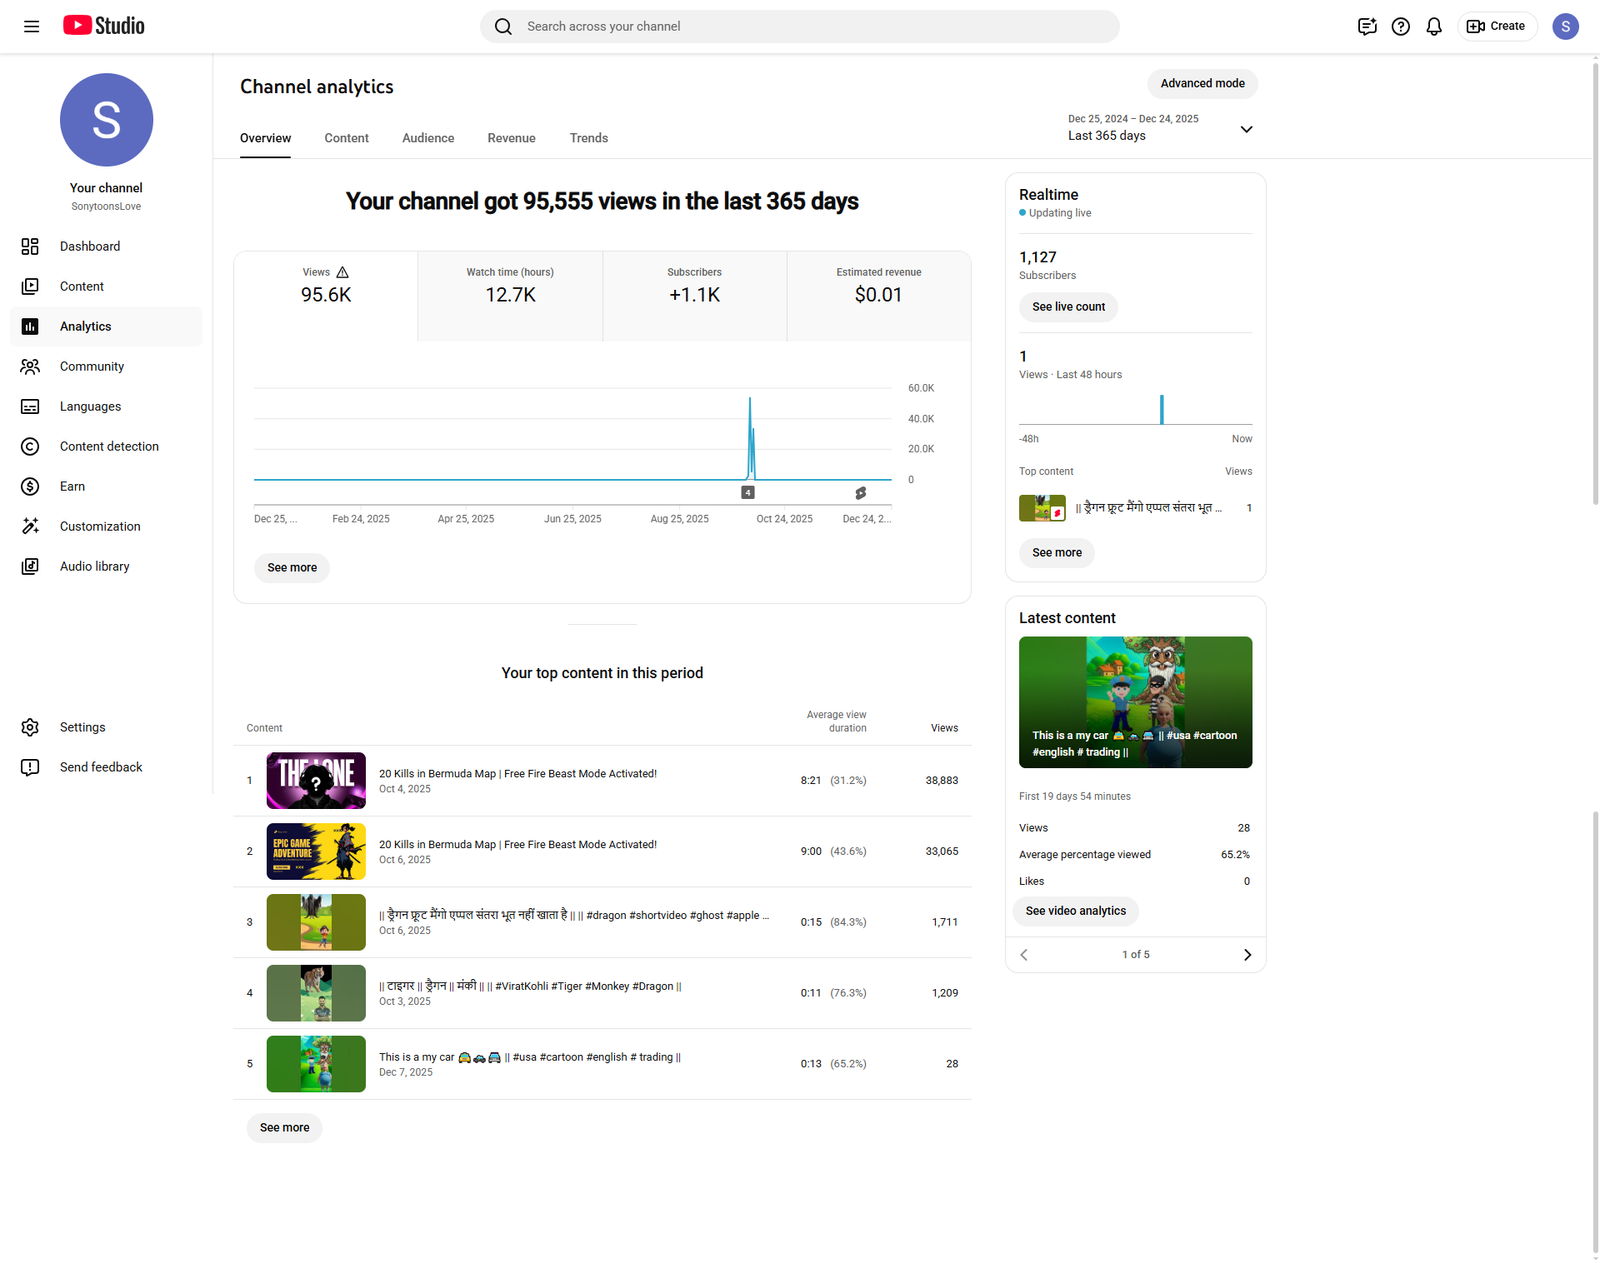Open Content detection in sidebar
1600x1263 pixels.
108,446
